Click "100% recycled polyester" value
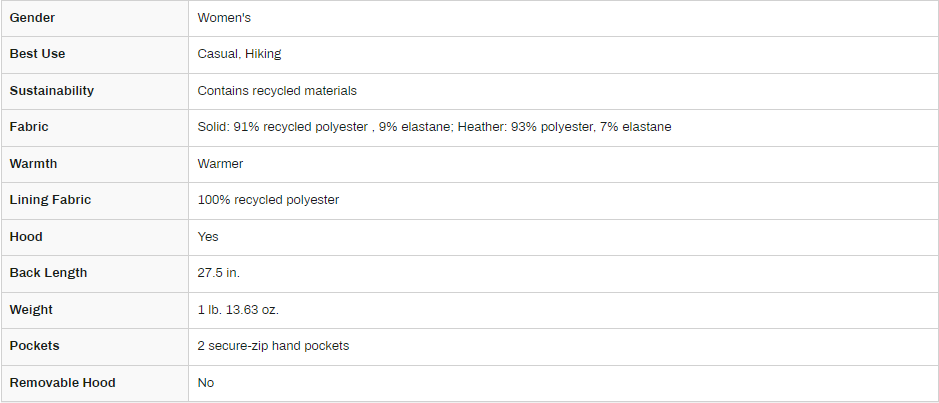 coord(268,200)
